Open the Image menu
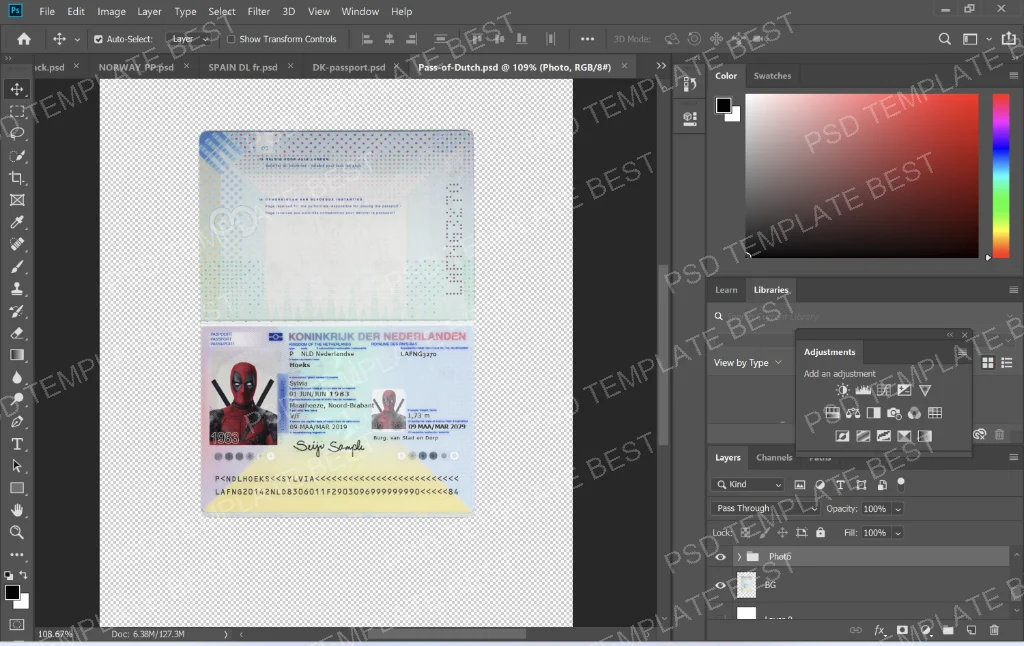1024x646 pixels. tap(111, 11)
